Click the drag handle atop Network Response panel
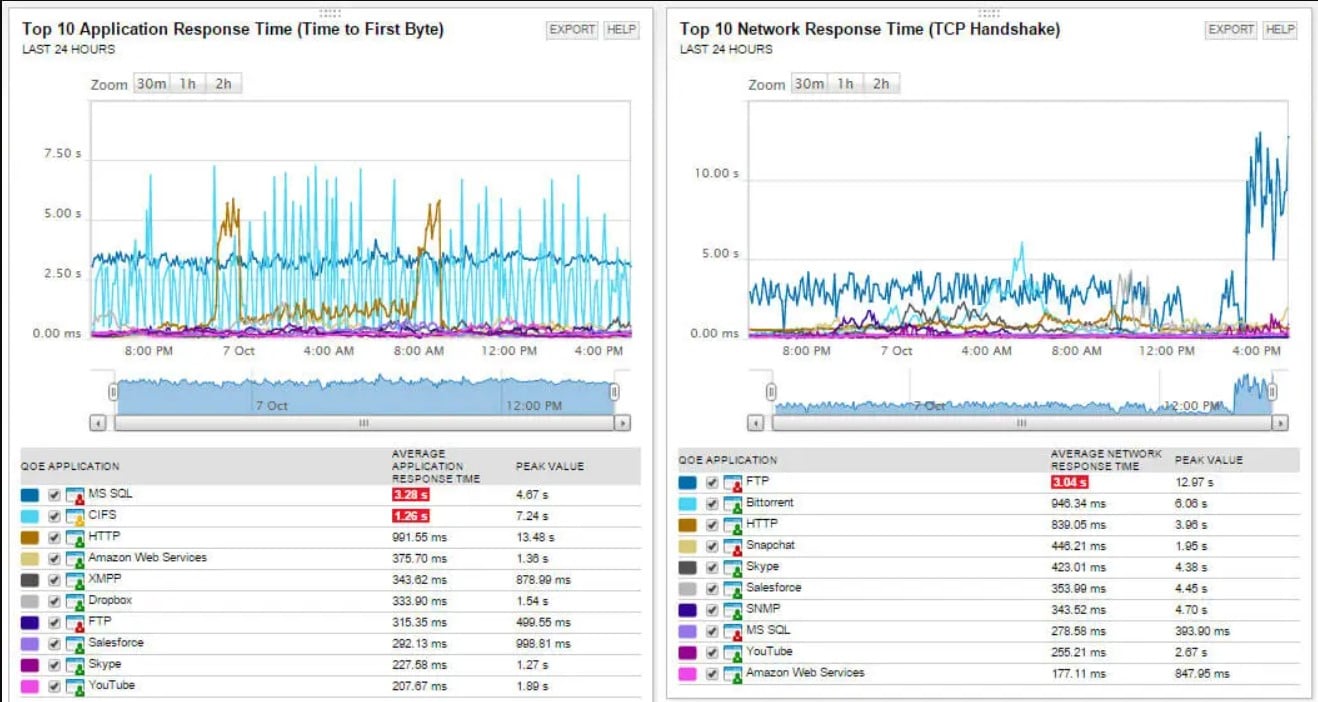This screenshot has height=702, width=1318. [988, 13]
